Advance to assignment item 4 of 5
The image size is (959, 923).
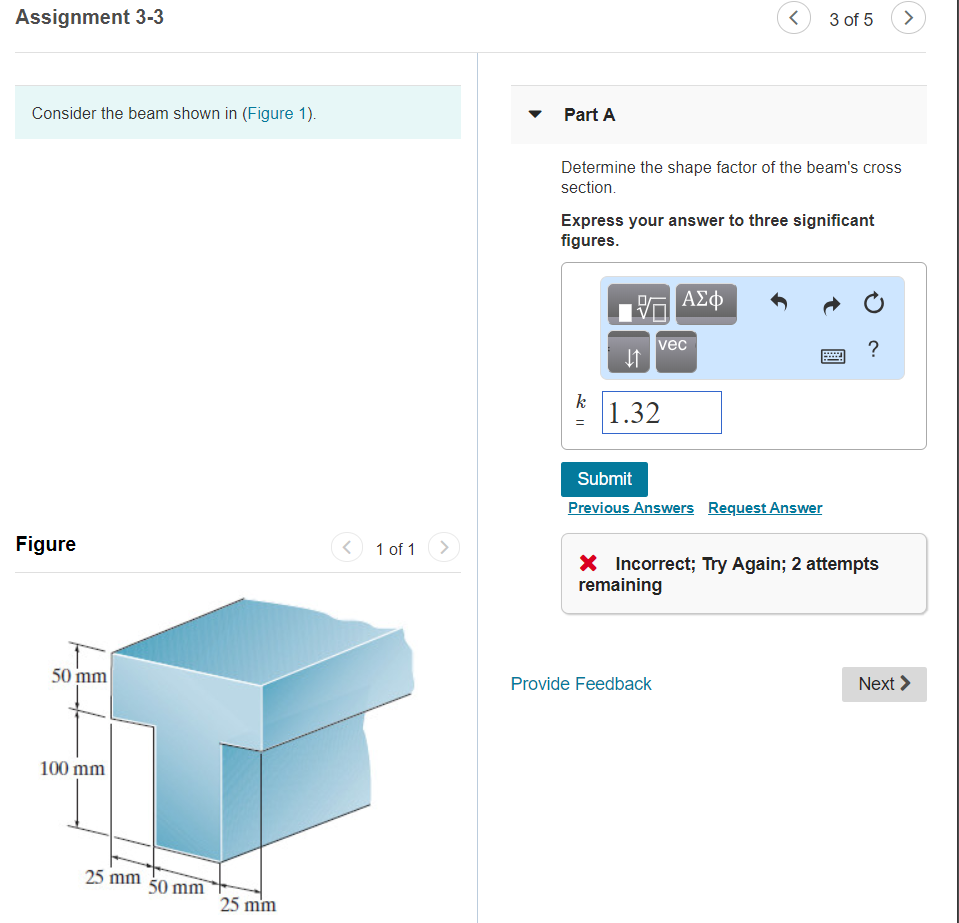click(907, 18)
